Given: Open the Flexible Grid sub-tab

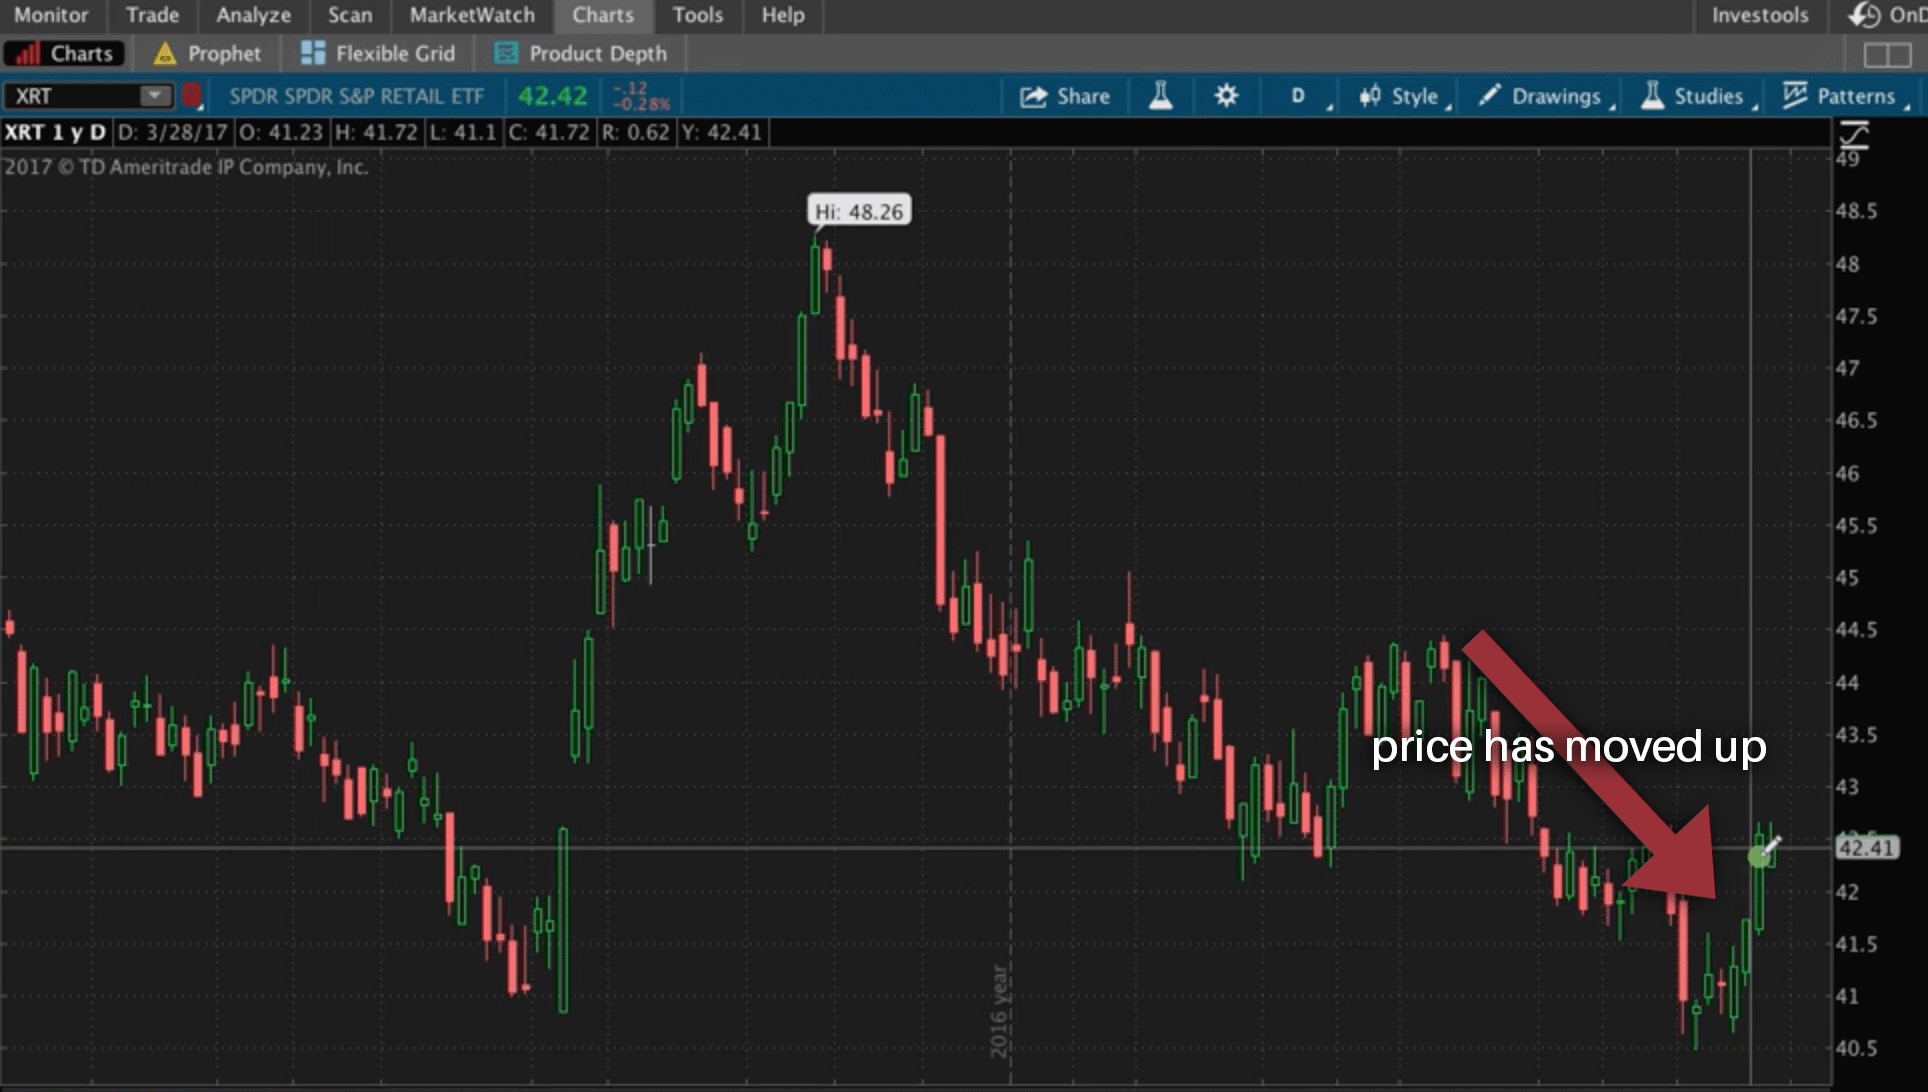Looking at the screenshot, I should 378,54.
